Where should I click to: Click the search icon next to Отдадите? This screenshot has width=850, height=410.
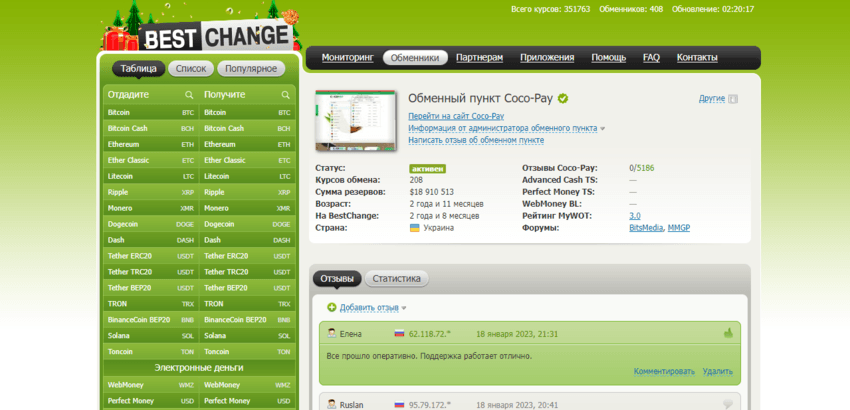coord(189,95)
